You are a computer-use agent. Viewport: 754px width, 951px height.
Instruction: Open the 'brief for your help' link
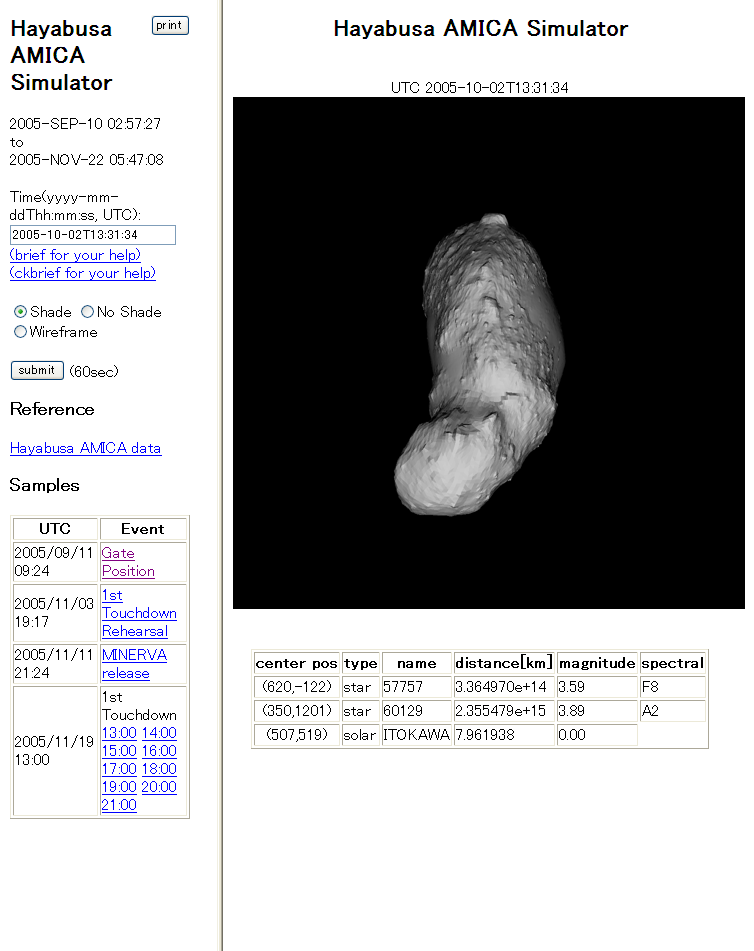point(75,255)
